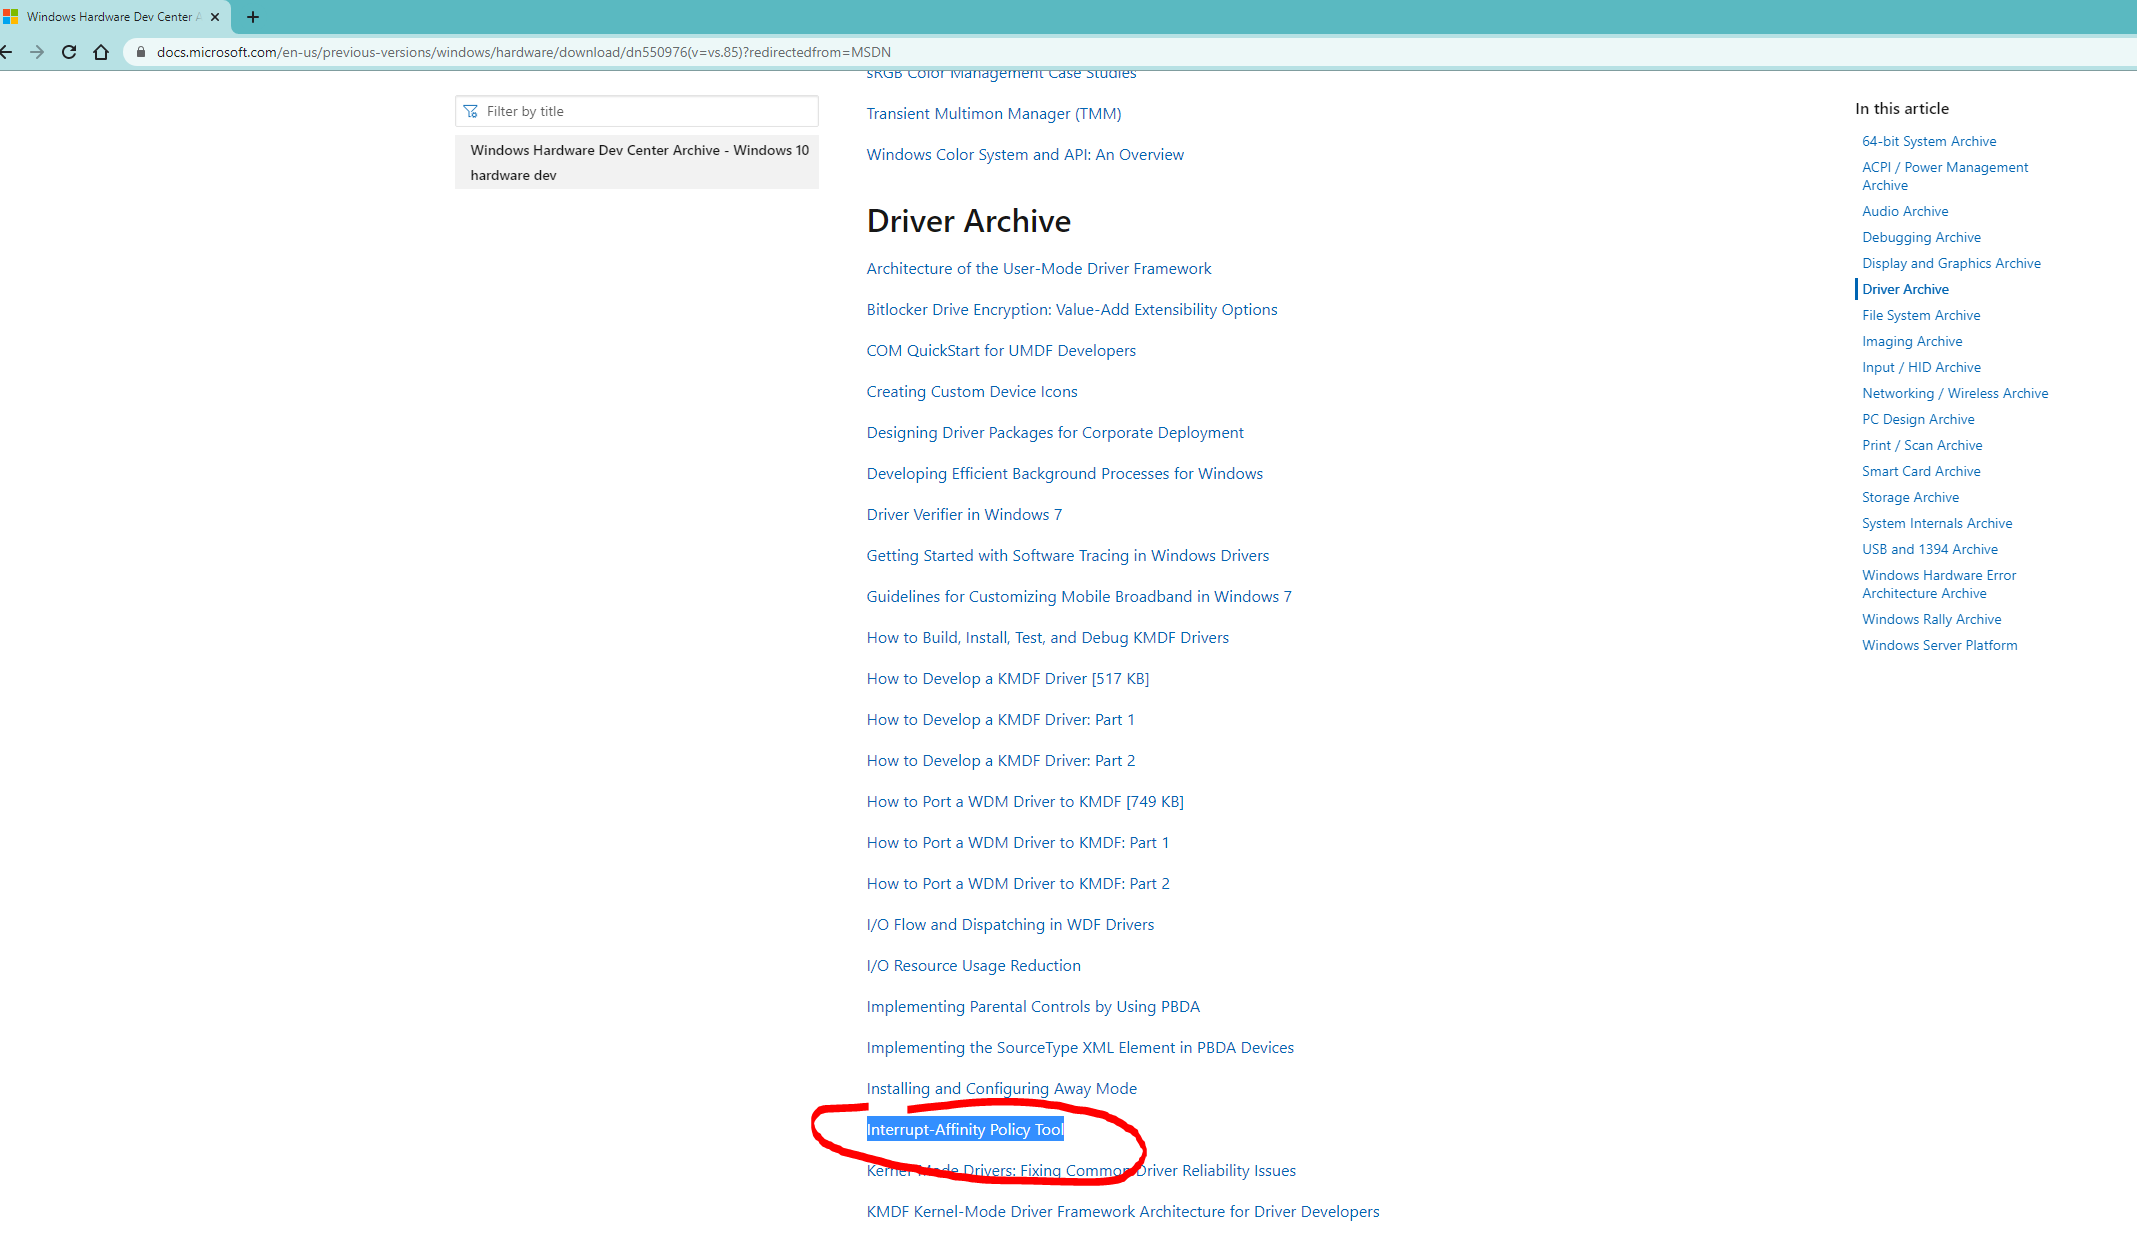Viewport: 2137px width, 1238px height.
Task: Jump to 64-bit System Archive section
Action: point(1929,142)
